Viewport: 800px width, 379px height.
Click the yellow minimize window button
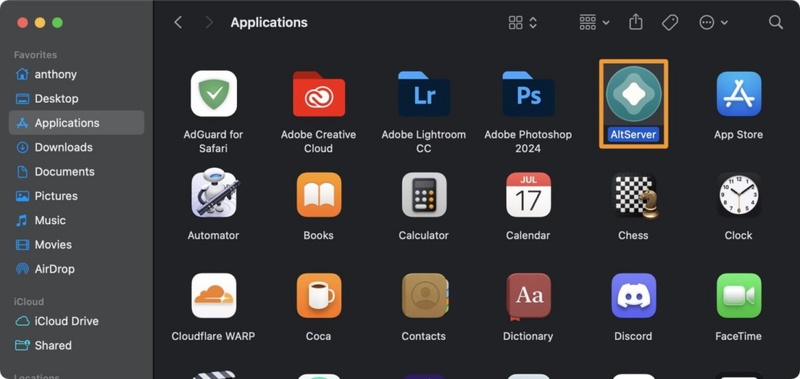tap(40, 22)
